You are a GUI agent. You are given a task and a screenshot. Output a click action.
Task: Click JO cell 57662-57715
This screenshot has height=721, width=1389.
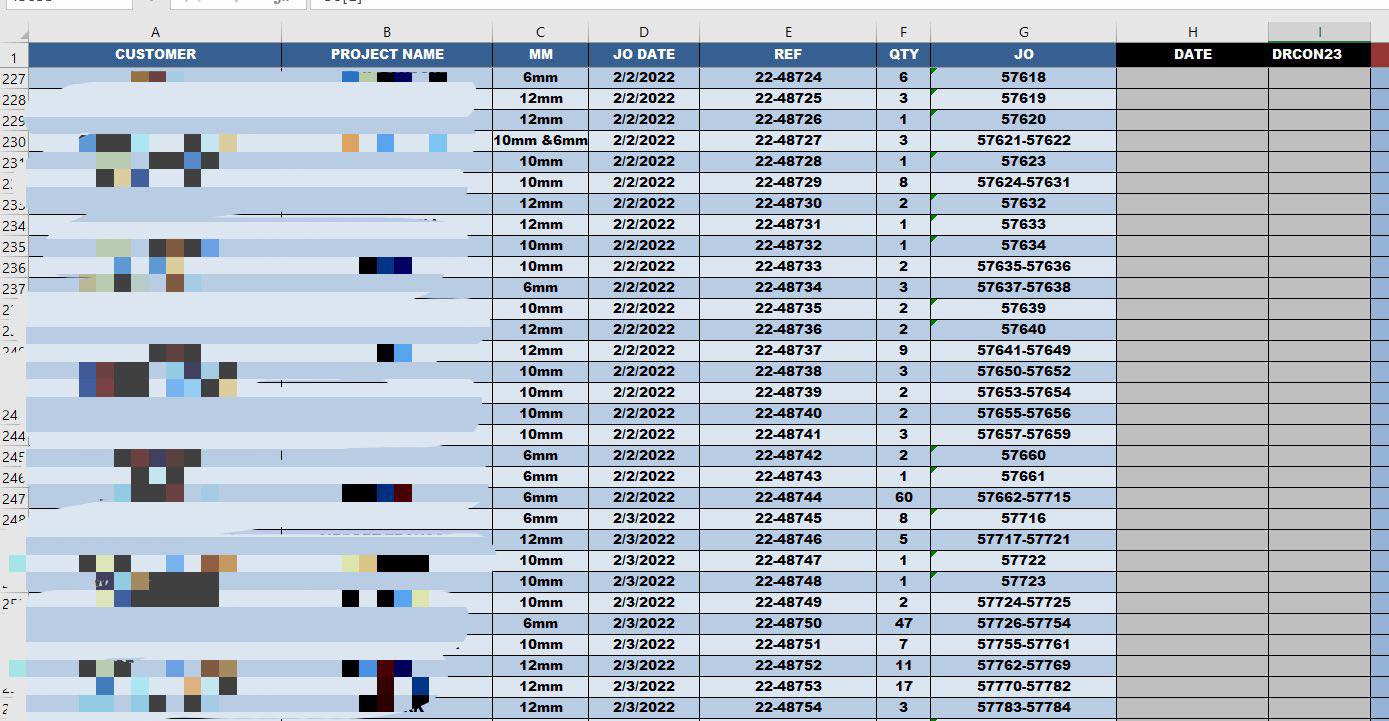(x=1023, y=497)
